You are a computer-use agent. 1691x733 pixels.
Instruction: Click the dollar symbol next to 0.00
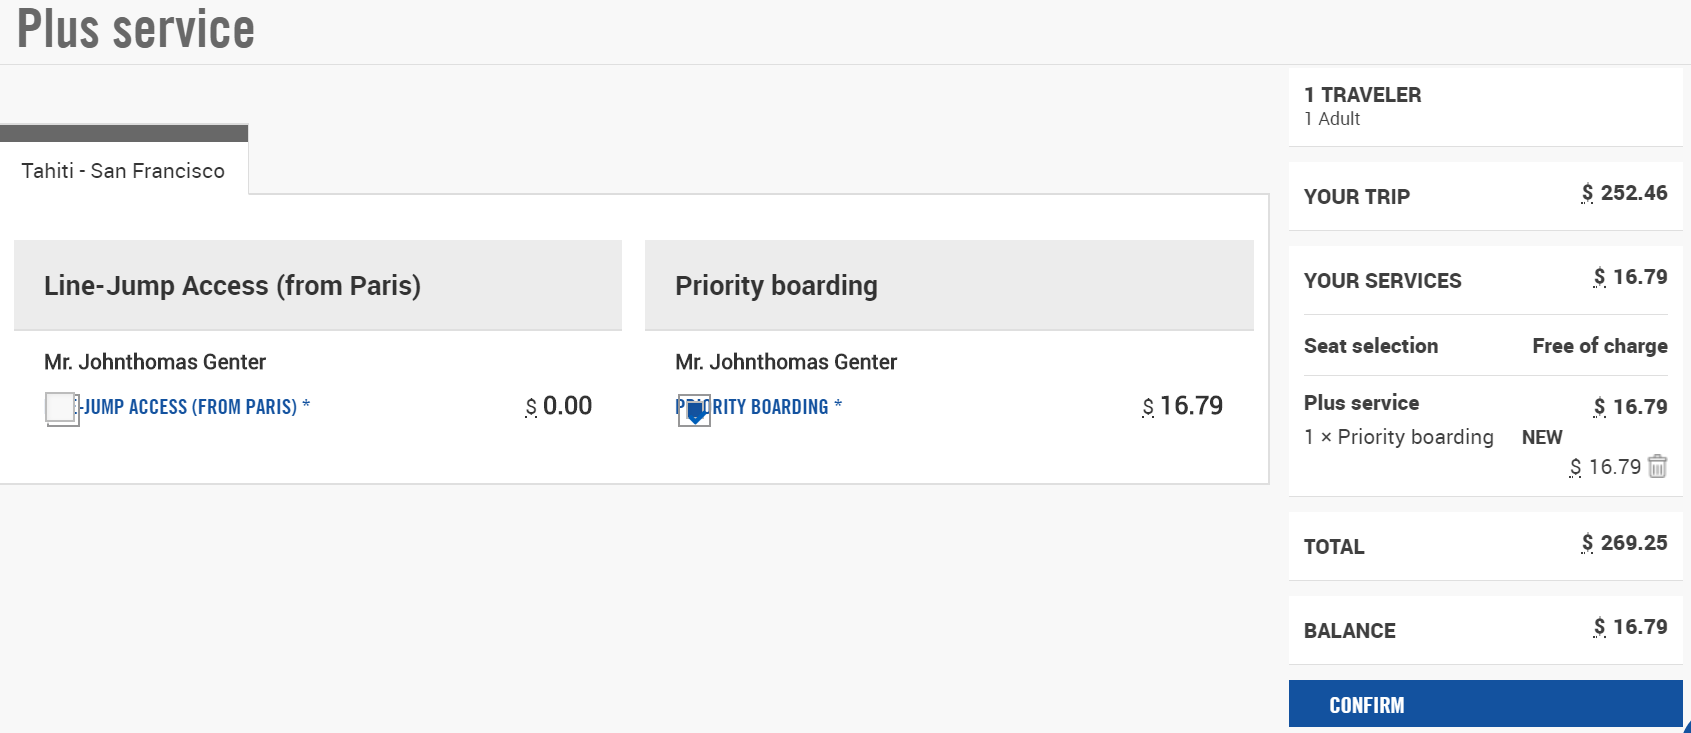click(531, 407)
